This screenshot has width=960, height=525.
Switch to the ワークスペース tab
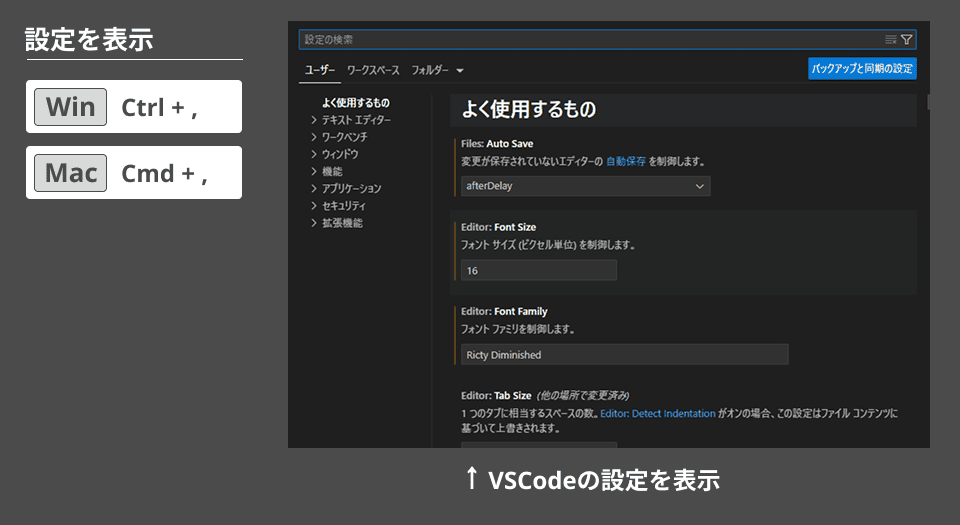point(373,70)
